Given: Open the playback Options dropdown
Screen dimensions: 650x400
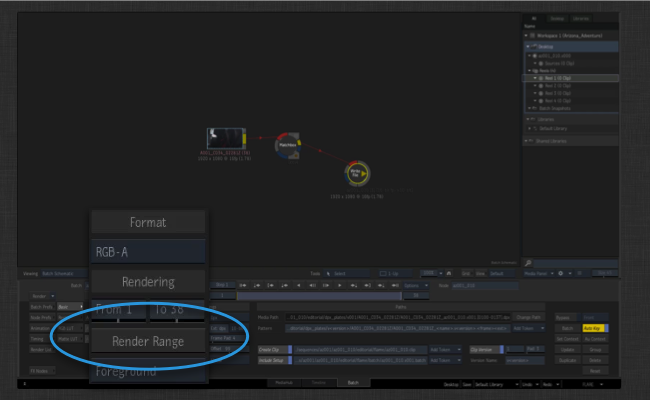Looking at the screenshot, I should [x=416, y=285].
